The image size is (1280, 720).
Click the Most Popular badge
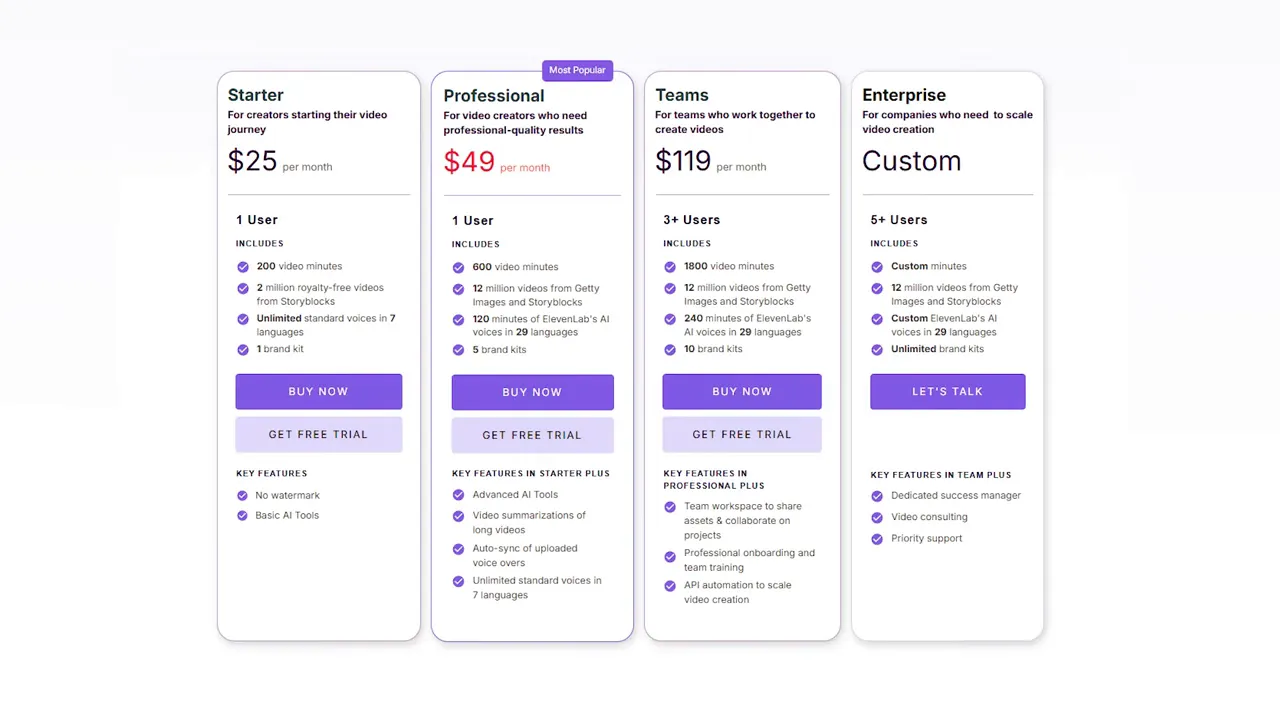pos(577,70)
